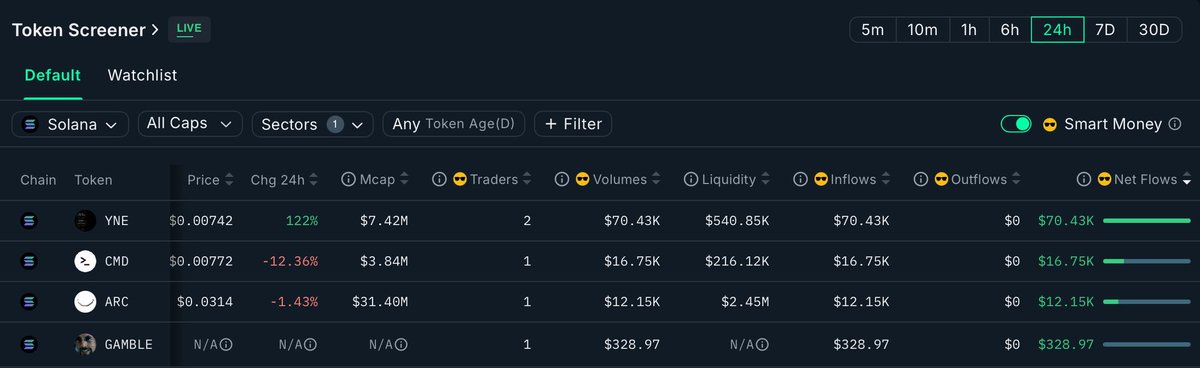Click the GAMBLE token avatar
Image resolution: width=1200 pixels, height=368 pixels.
tap(85, 344)
